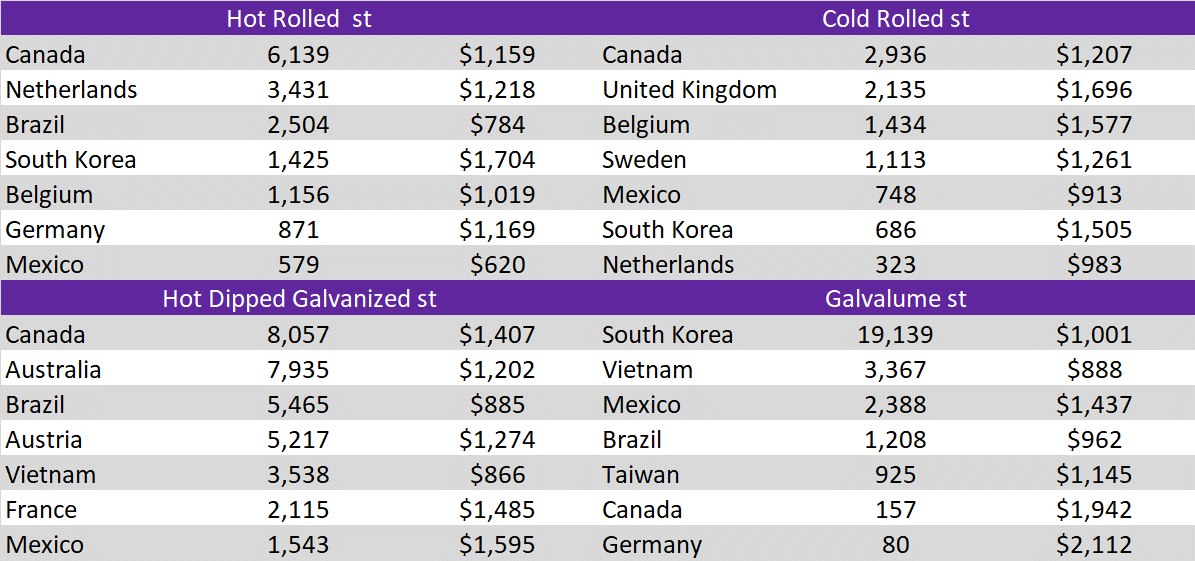Image resolution: width=1195 pixels, height=561 pixels.
Task: Click the $1,218 Netherlands price cell
Action: coord(498,90)
